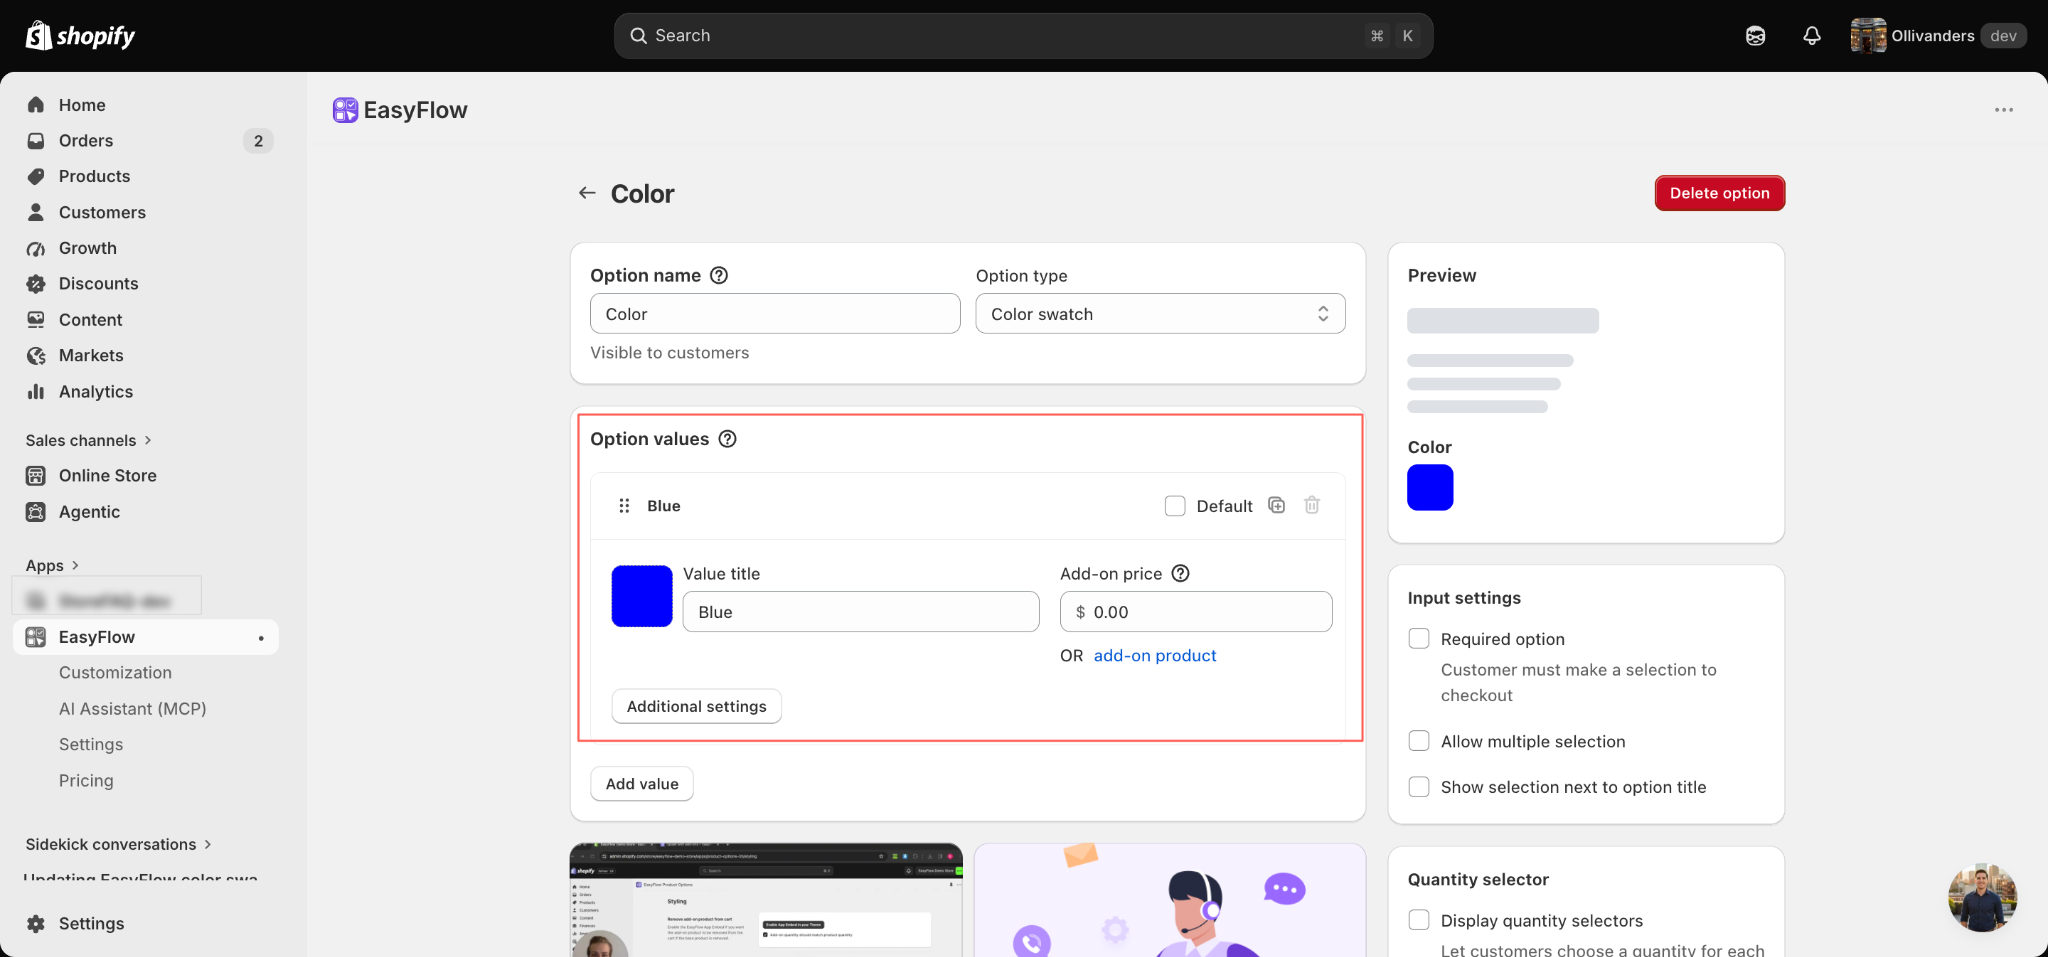Click the blue swatch in Preview

[1430, 488]
